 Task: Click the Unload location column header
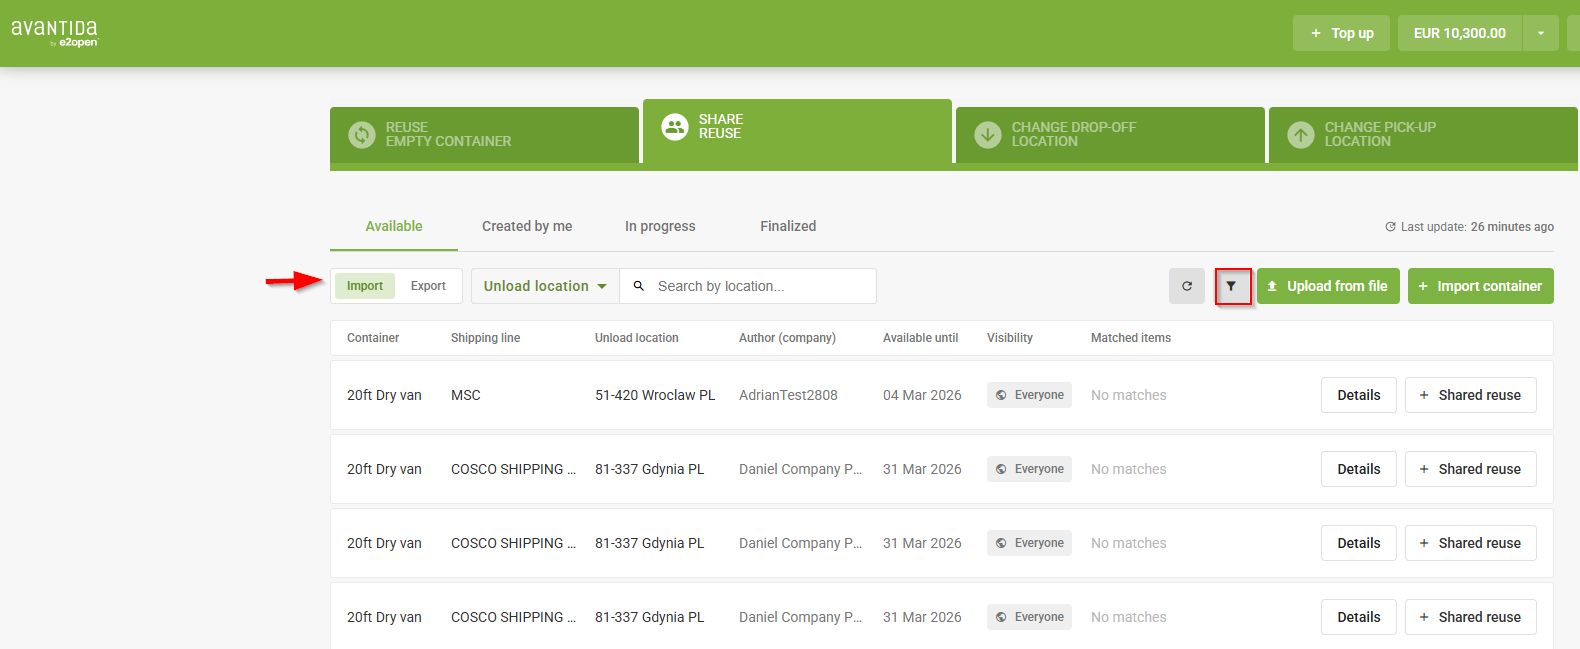[637, 338]
